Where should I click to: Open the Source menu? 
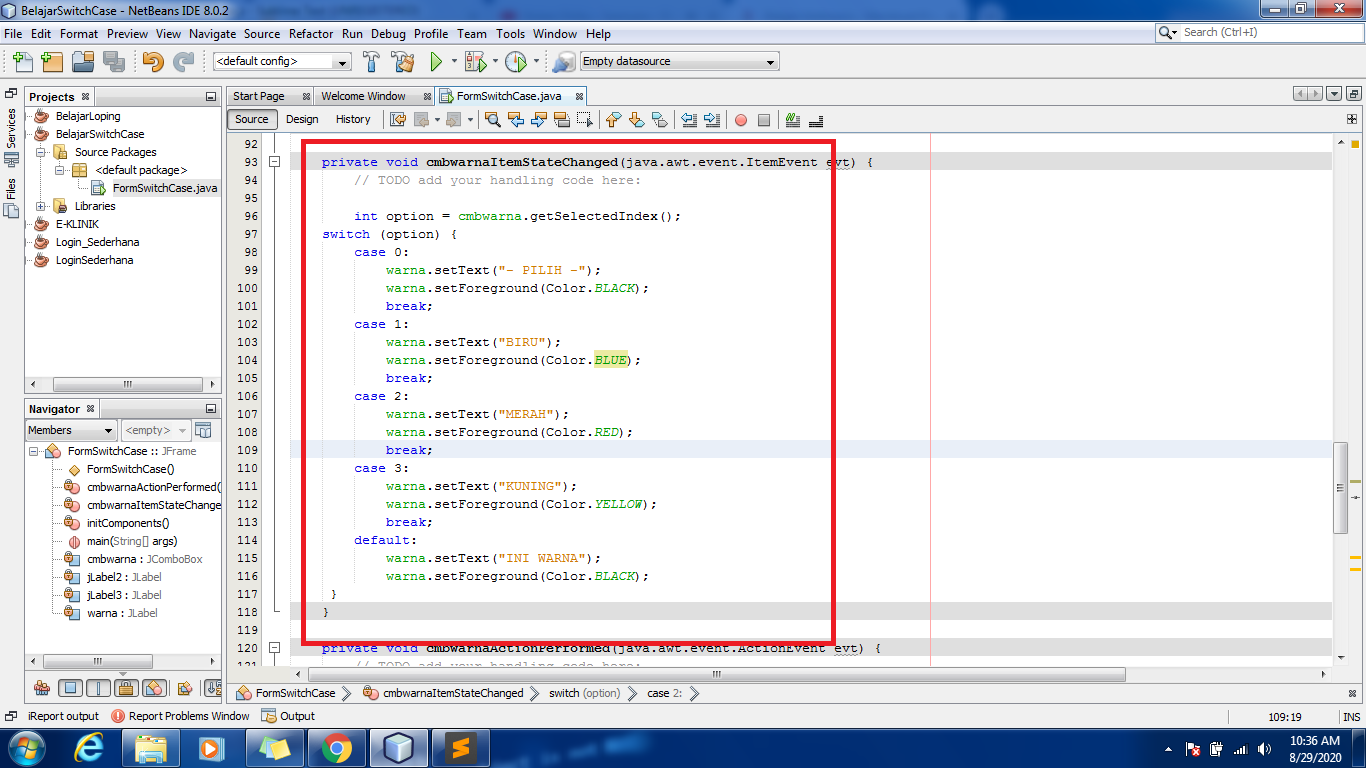262,33
